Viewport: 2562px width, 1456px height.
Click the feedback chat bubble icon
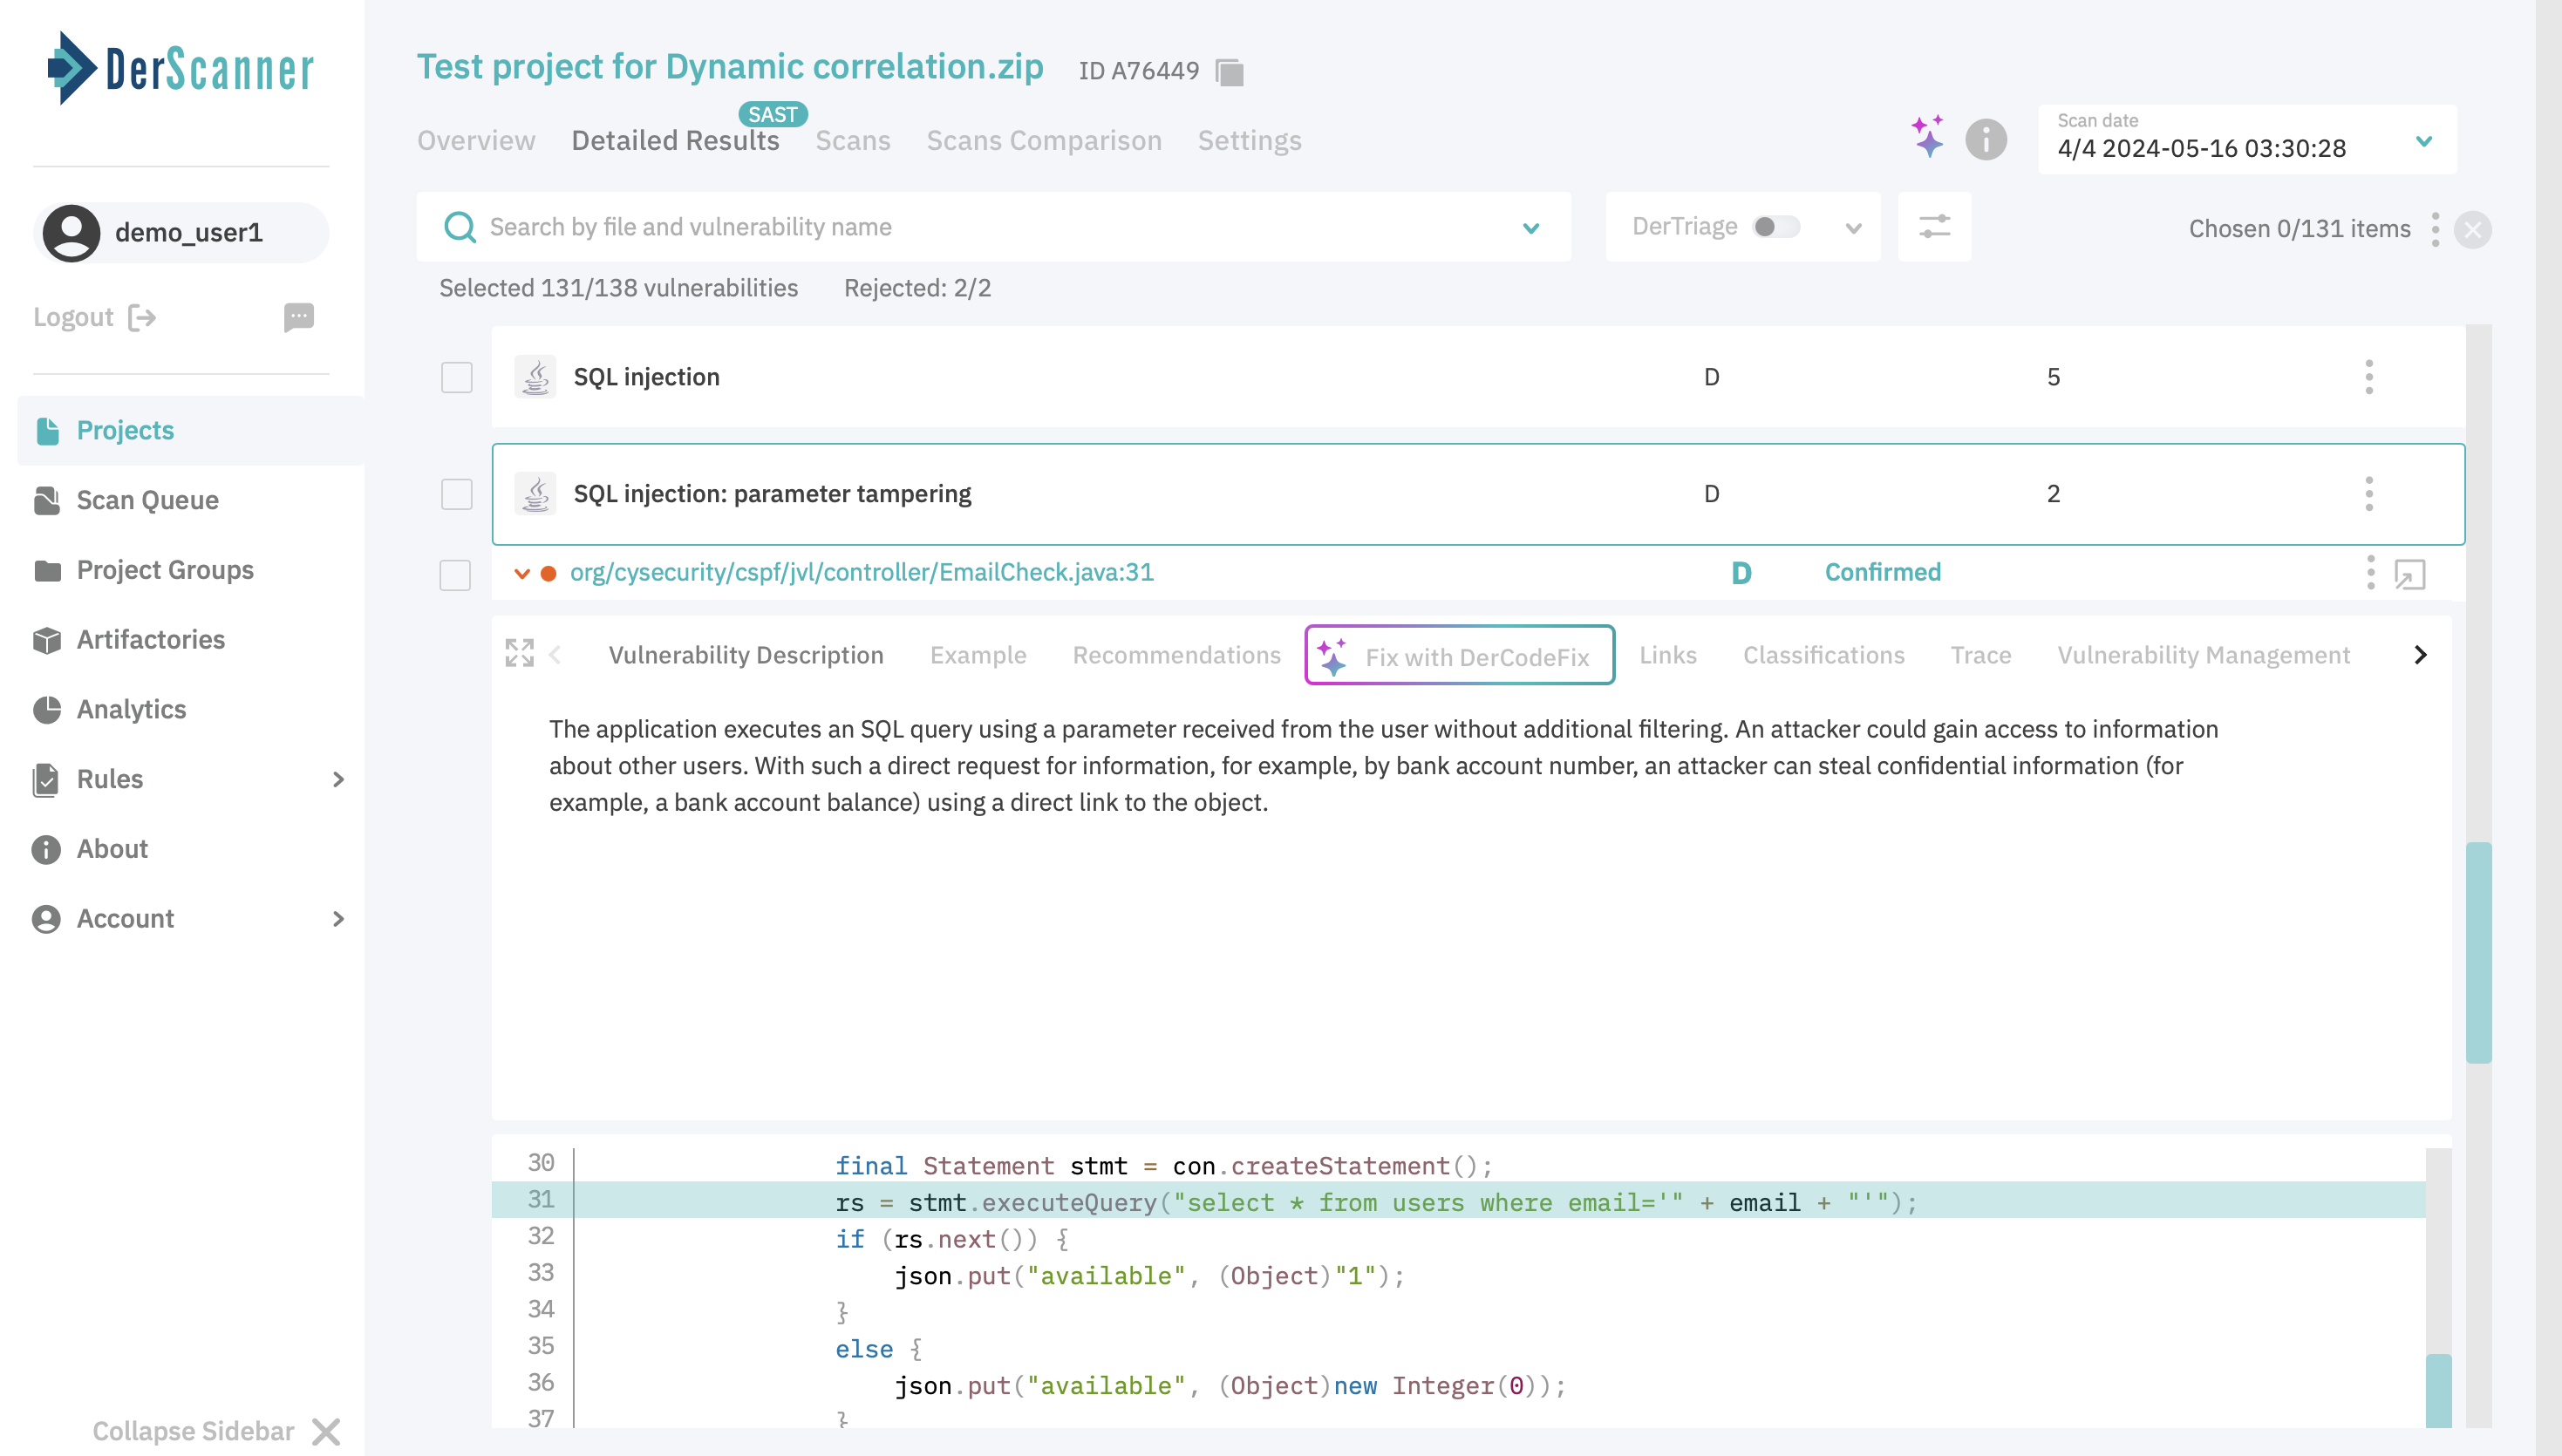coord(298,317)
